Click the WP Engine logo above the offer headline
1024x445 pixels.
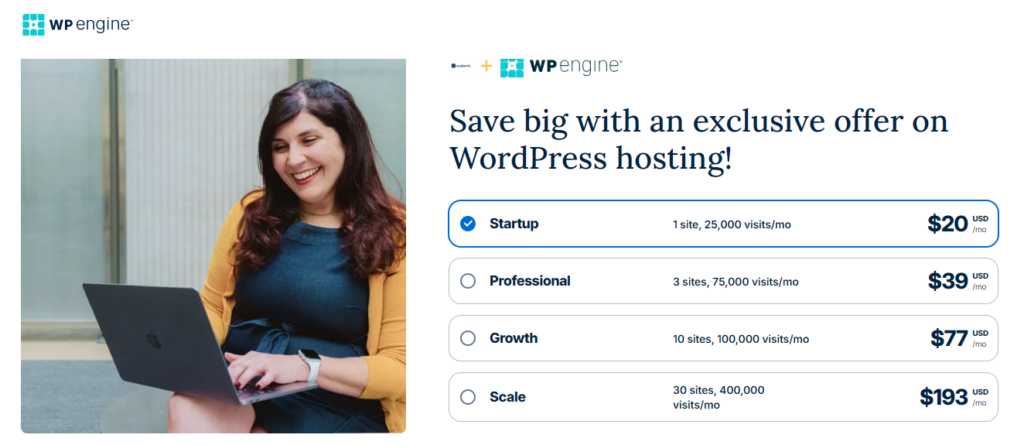click(560, 66)
